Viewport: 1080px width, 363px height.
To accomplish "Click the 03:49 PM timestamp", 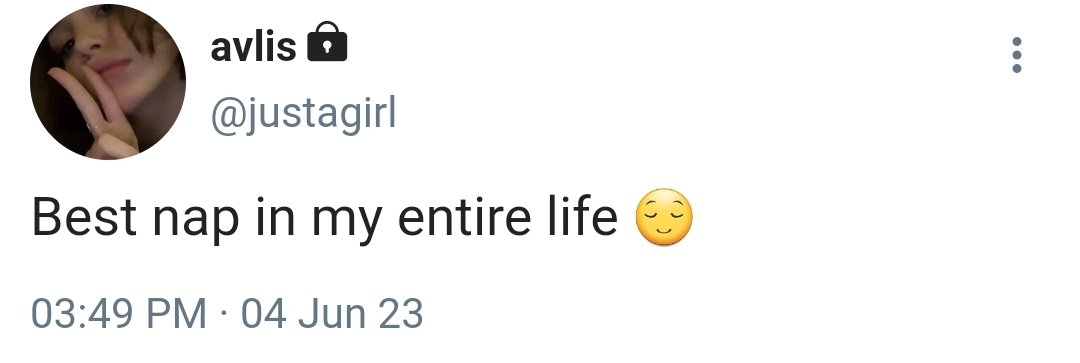I will coord(118,314).
